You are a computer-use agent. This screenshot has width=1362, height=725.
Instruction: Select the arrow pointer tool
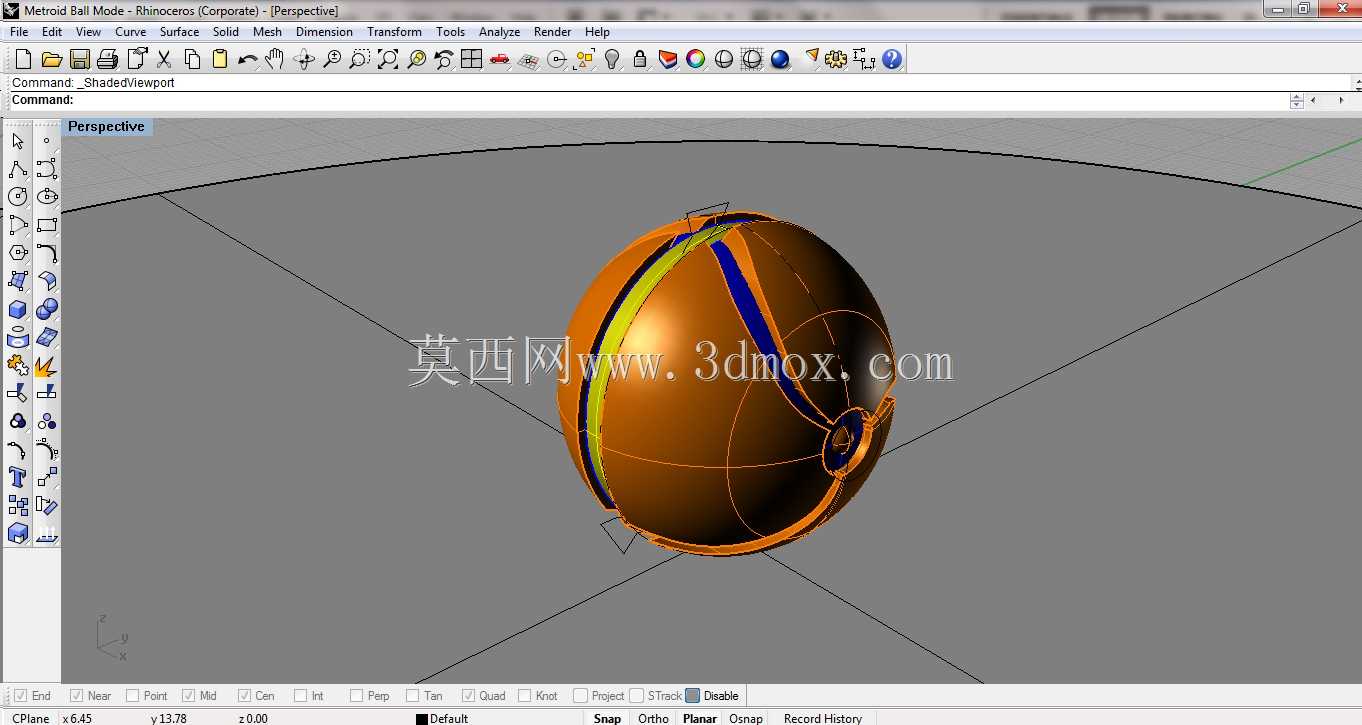click(18, 141)
